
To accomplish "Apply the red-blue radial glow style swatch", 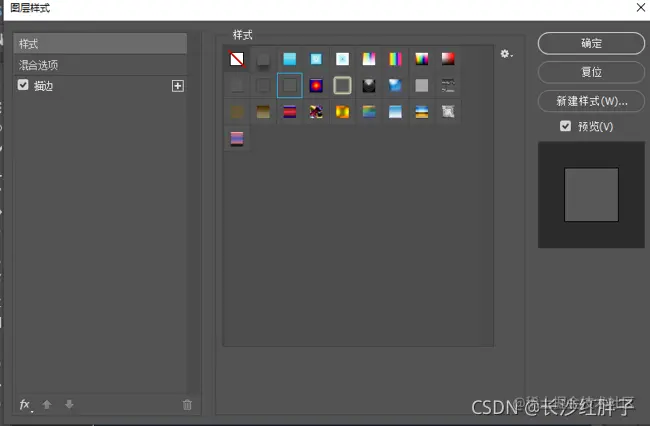I will (316, 85).
